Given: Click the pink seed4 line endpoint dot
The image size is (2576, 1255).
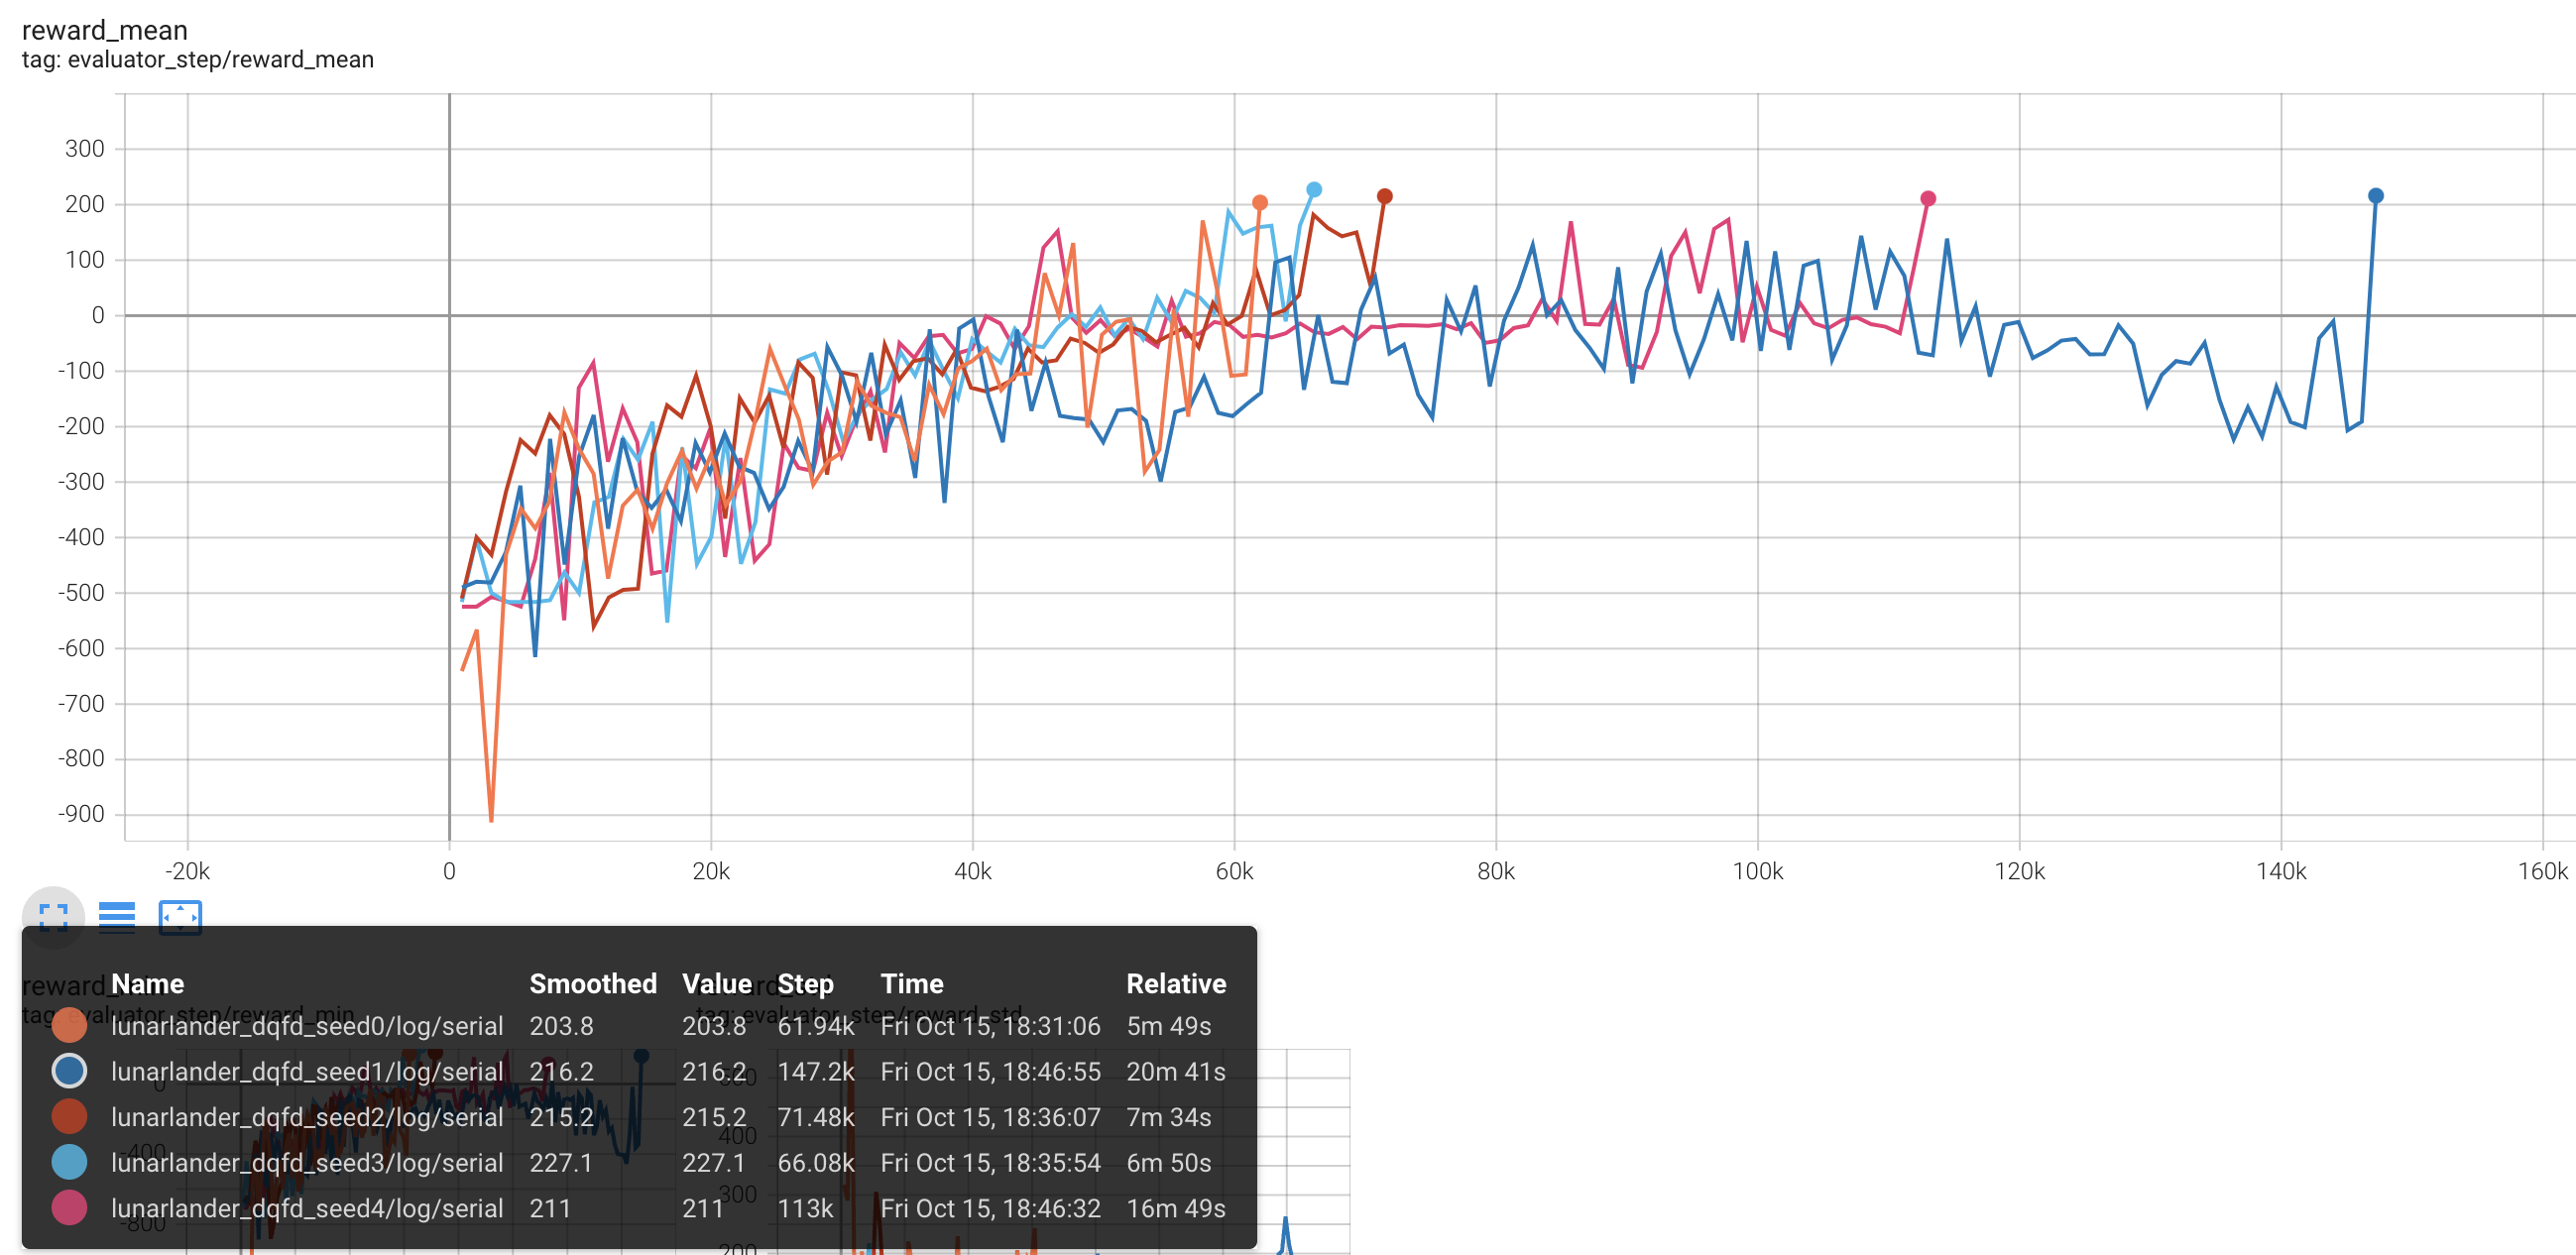Looking at the screenshot, I should coord(1927,199).
